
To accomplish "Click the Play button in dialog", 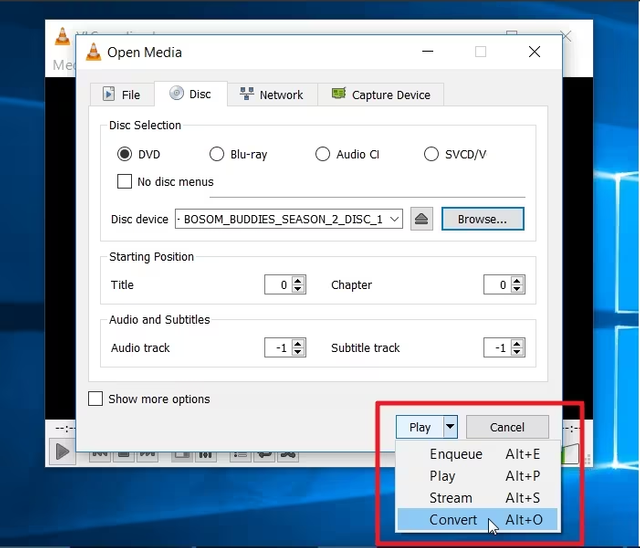I will (420, 427).
